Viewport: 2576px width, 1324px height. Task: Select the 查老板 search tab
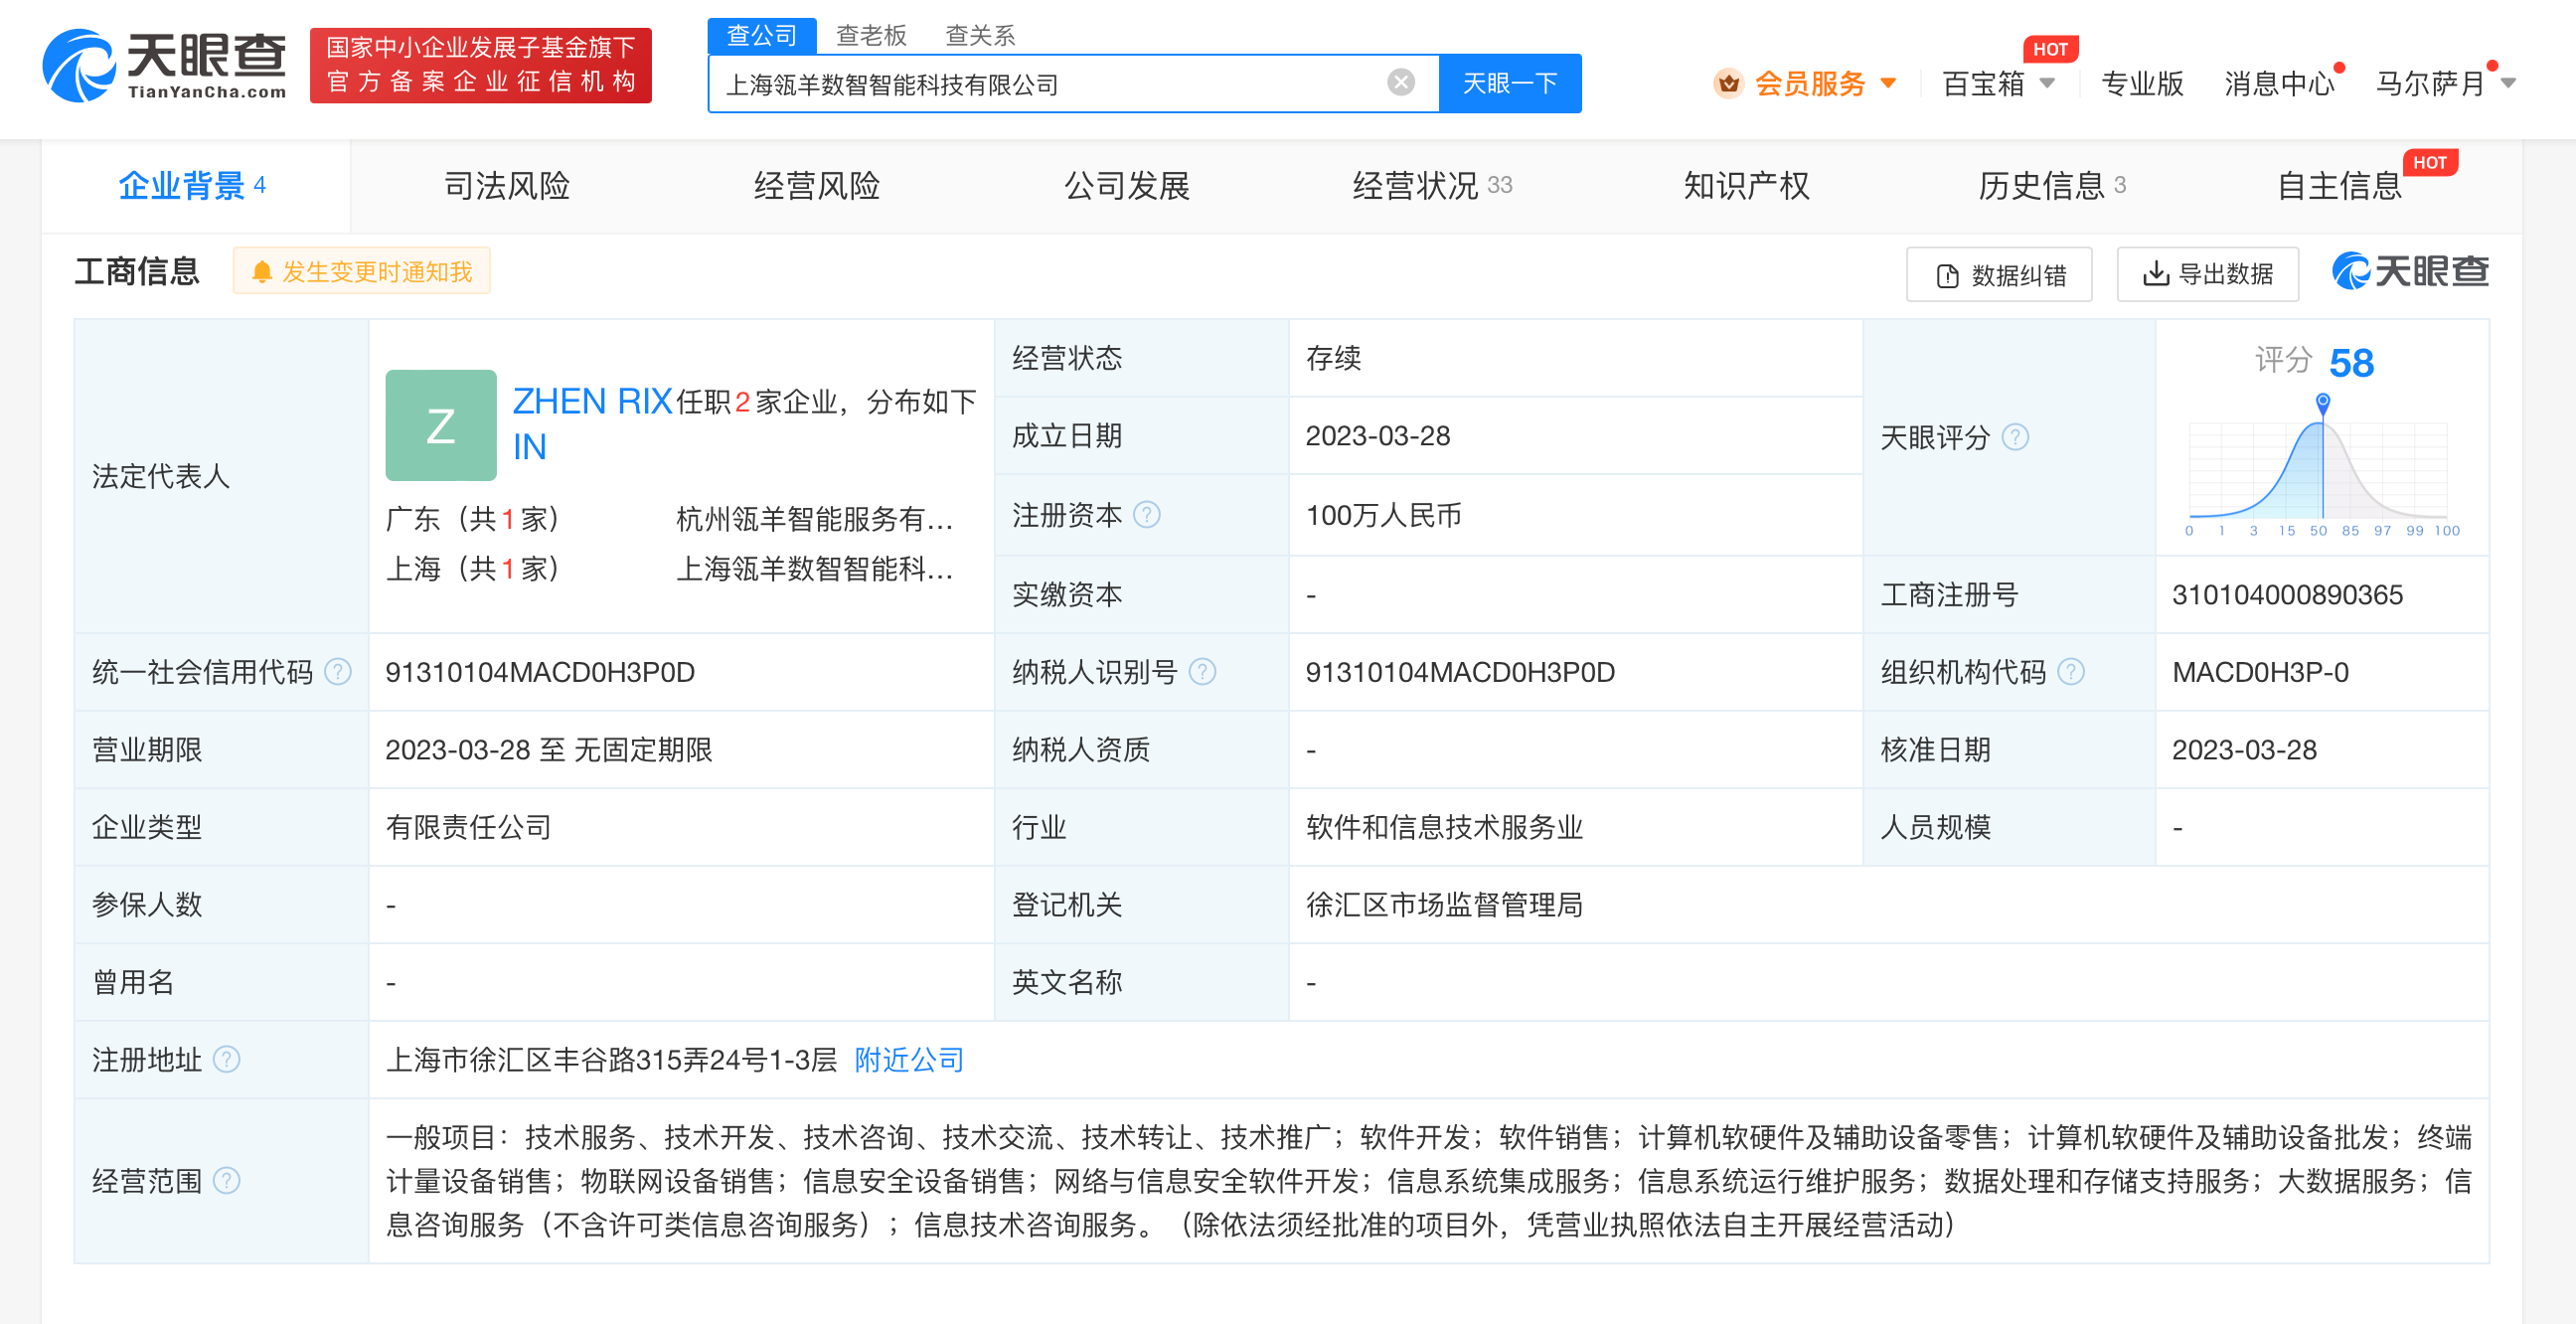pos(871,36)
